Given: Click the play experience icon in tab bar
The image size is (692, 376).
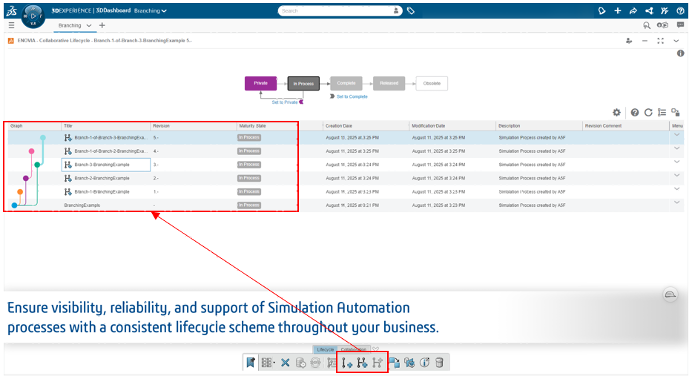Looking at the screenshot, I should [662, 25].
